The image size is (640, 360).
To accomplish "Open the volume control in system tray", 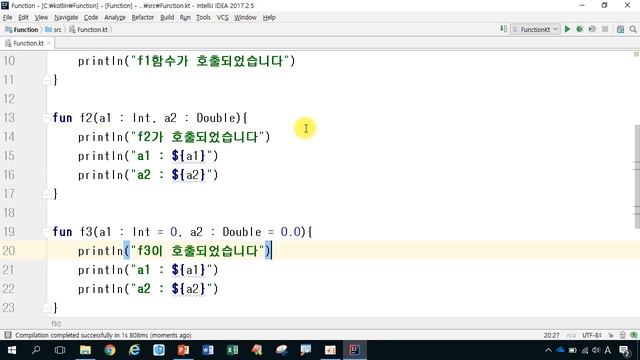I will (x=596, y=350).
